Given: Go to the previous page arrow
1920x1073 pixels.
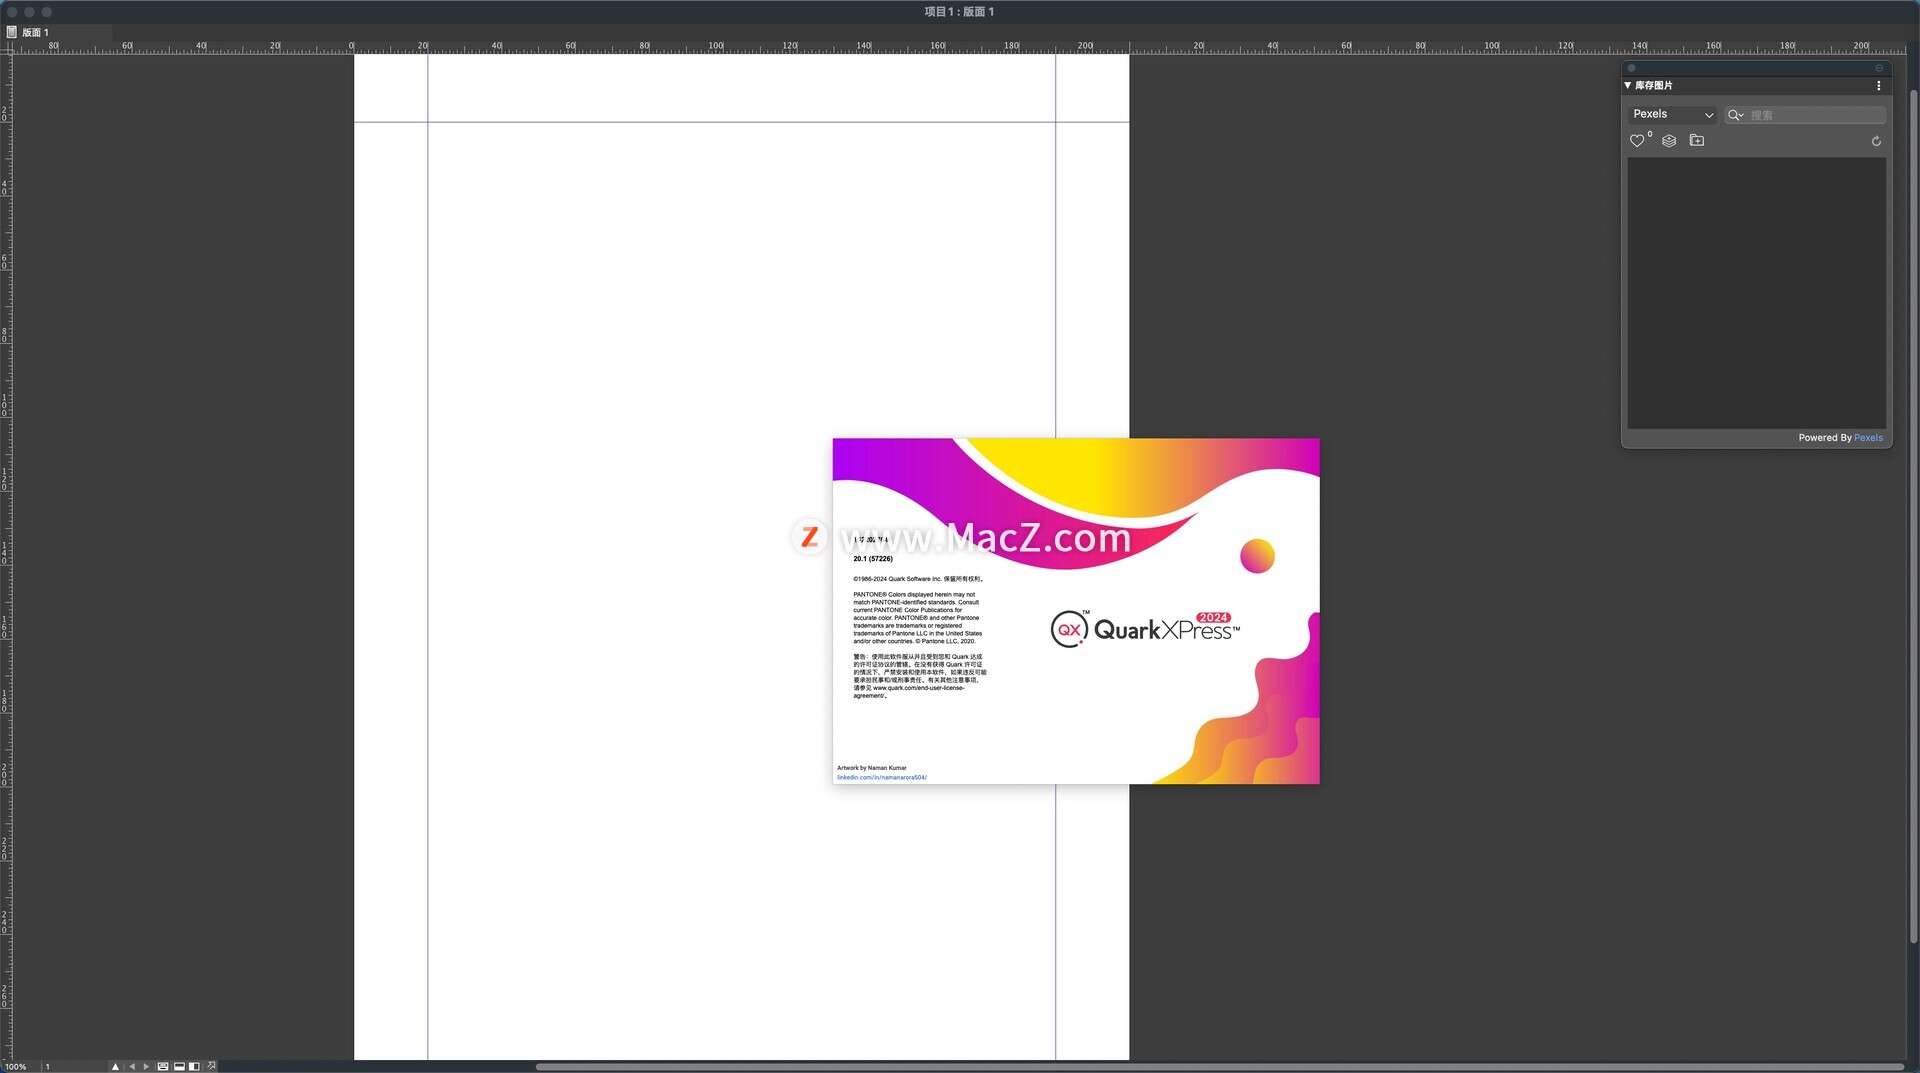Looking at the screenshot, I should (132, 1066).
